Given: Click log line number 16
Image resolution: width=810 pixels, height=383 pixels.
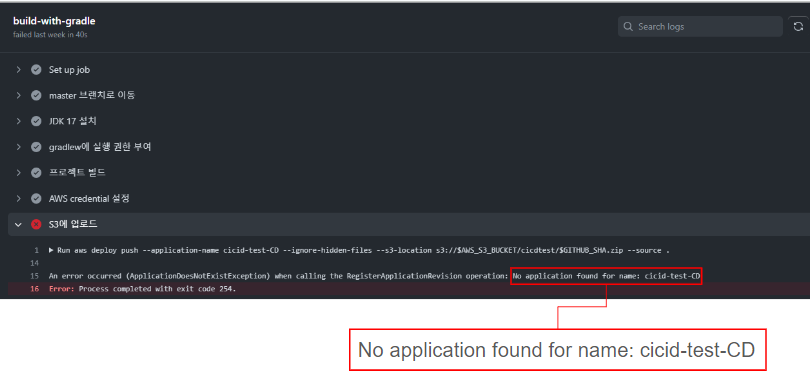Looking at the screenshot, I should tap(35, 289).
